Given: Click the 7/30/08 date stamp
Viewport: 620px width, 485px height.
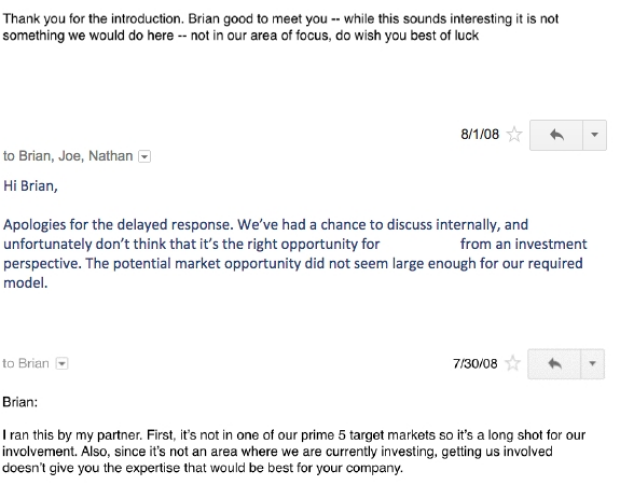Looking at the screenshot, I should [x=475, y=364].
